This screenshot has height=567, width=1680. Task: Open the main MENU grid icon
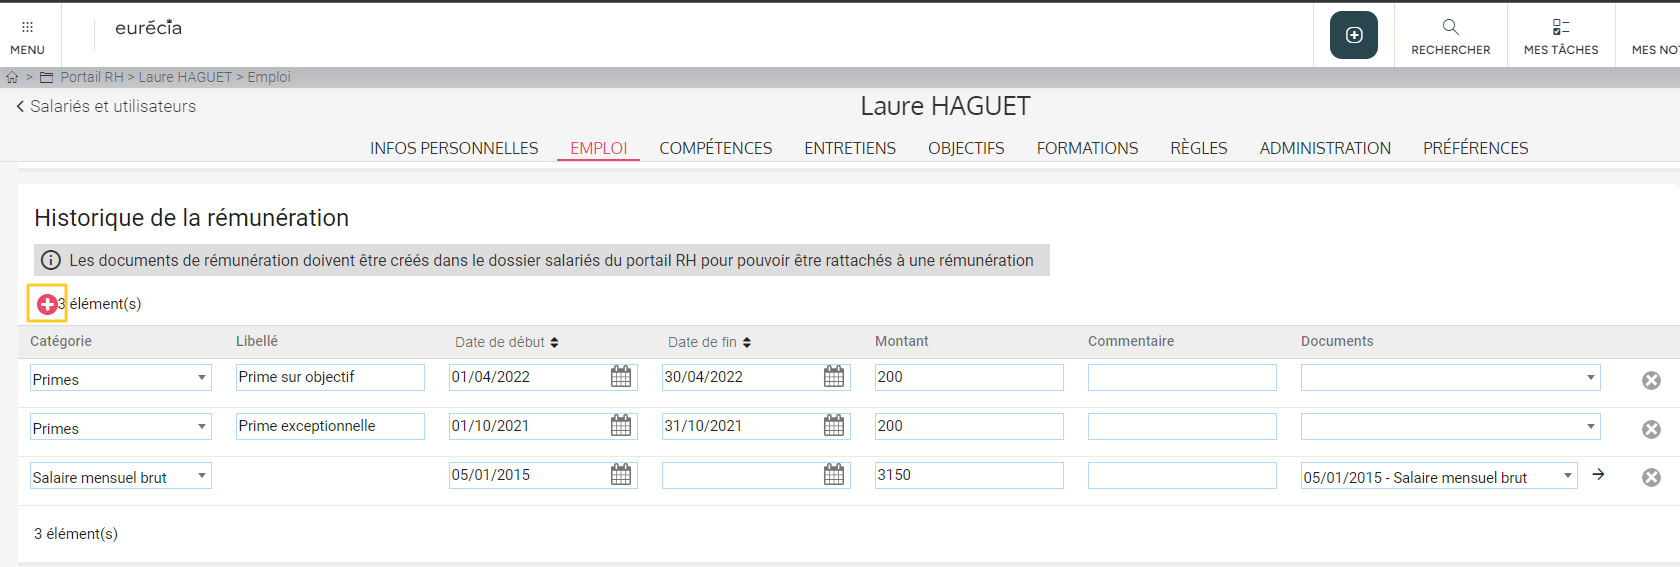coord(27,28)
